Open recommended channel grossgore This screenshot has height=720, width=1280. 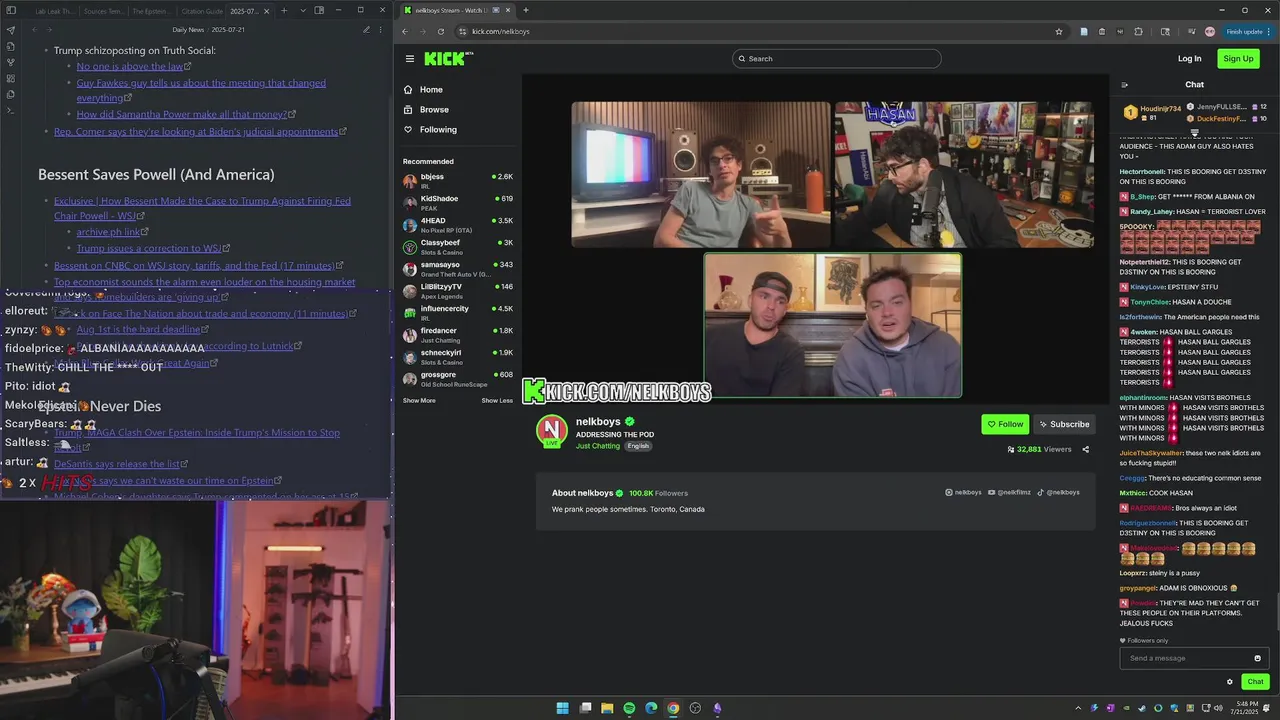(x=458, y=378)
